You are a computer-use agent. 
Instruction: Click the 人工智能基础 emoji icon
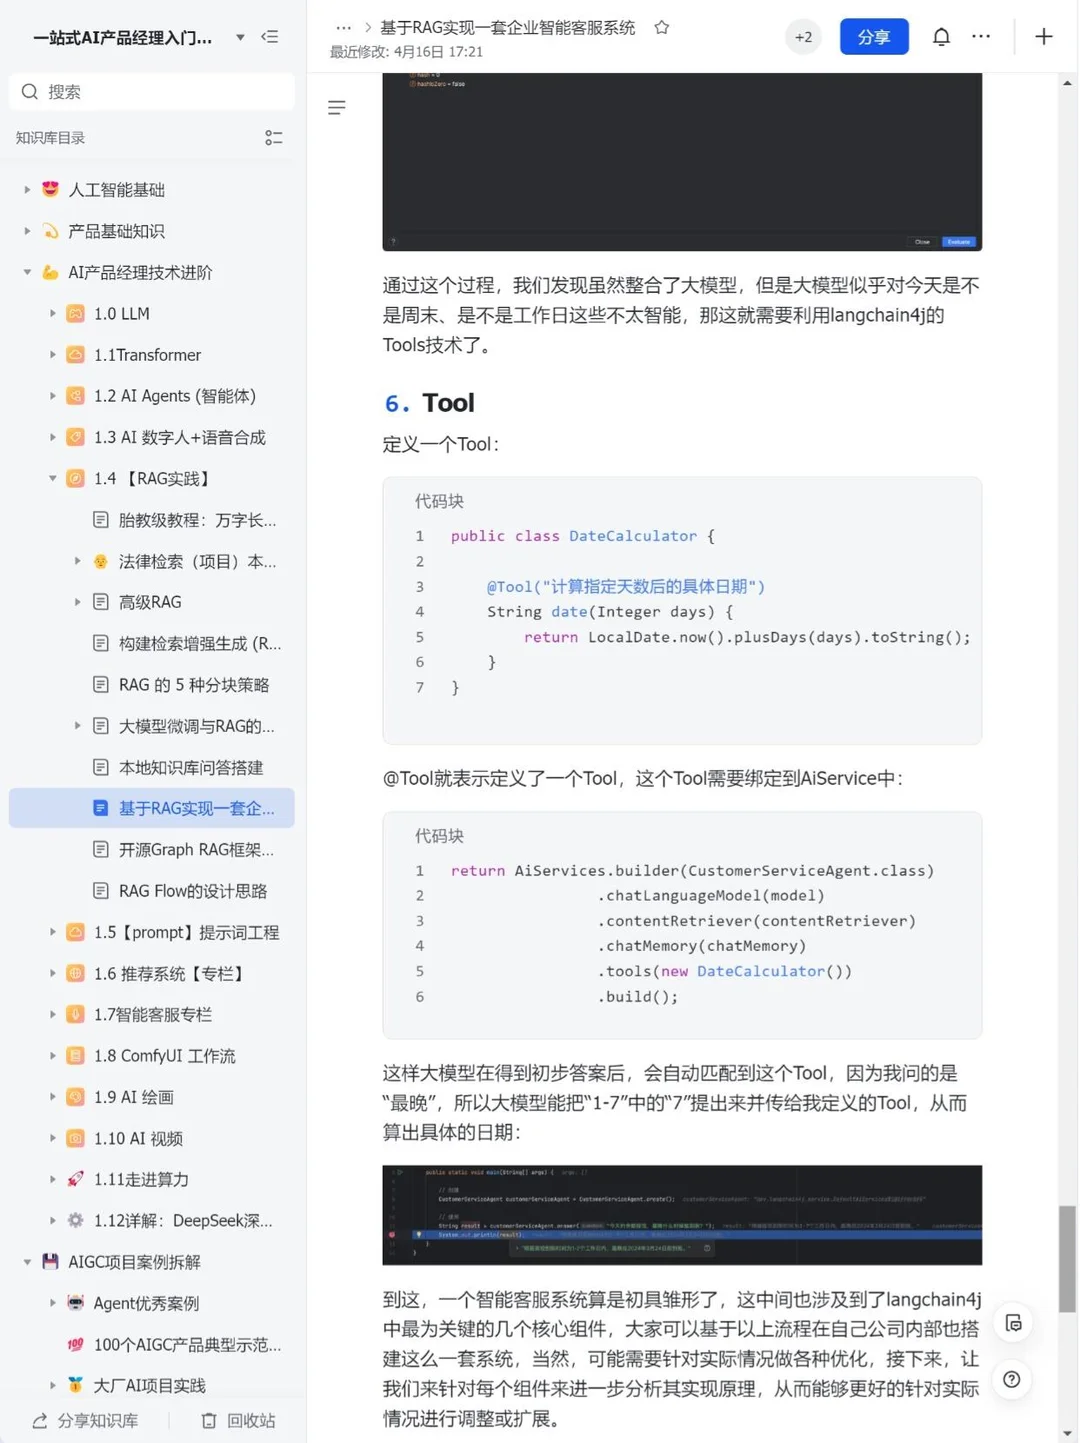pos(50,189)
